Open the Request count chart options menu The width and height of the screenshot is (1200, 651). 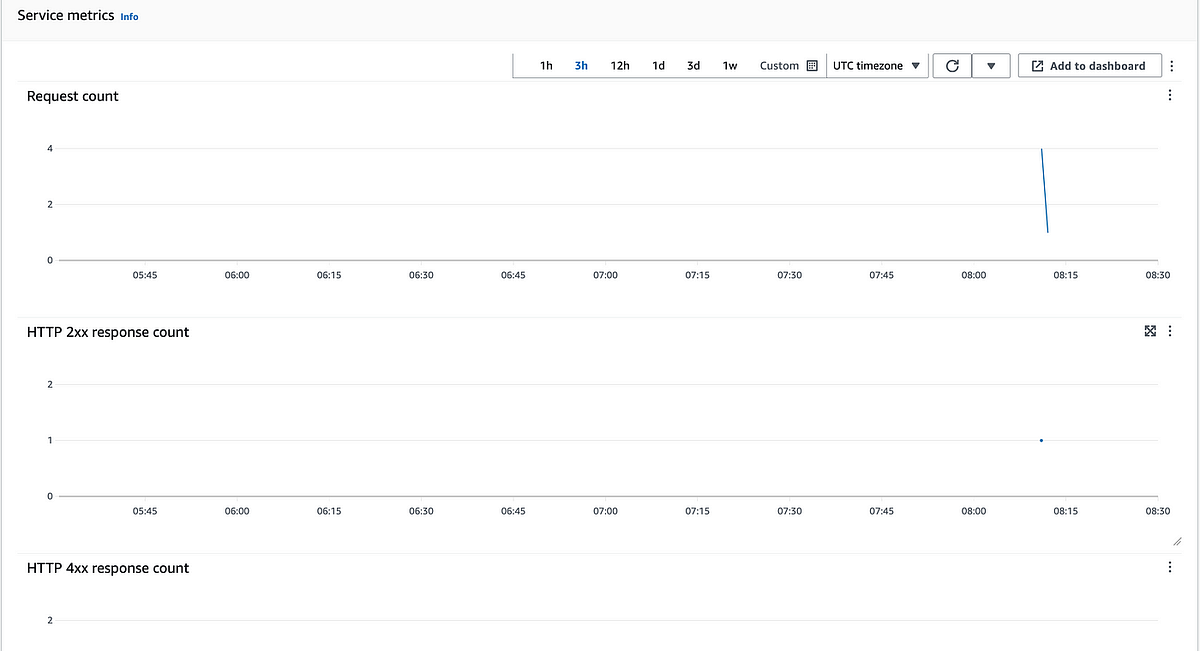[1169, 95]
